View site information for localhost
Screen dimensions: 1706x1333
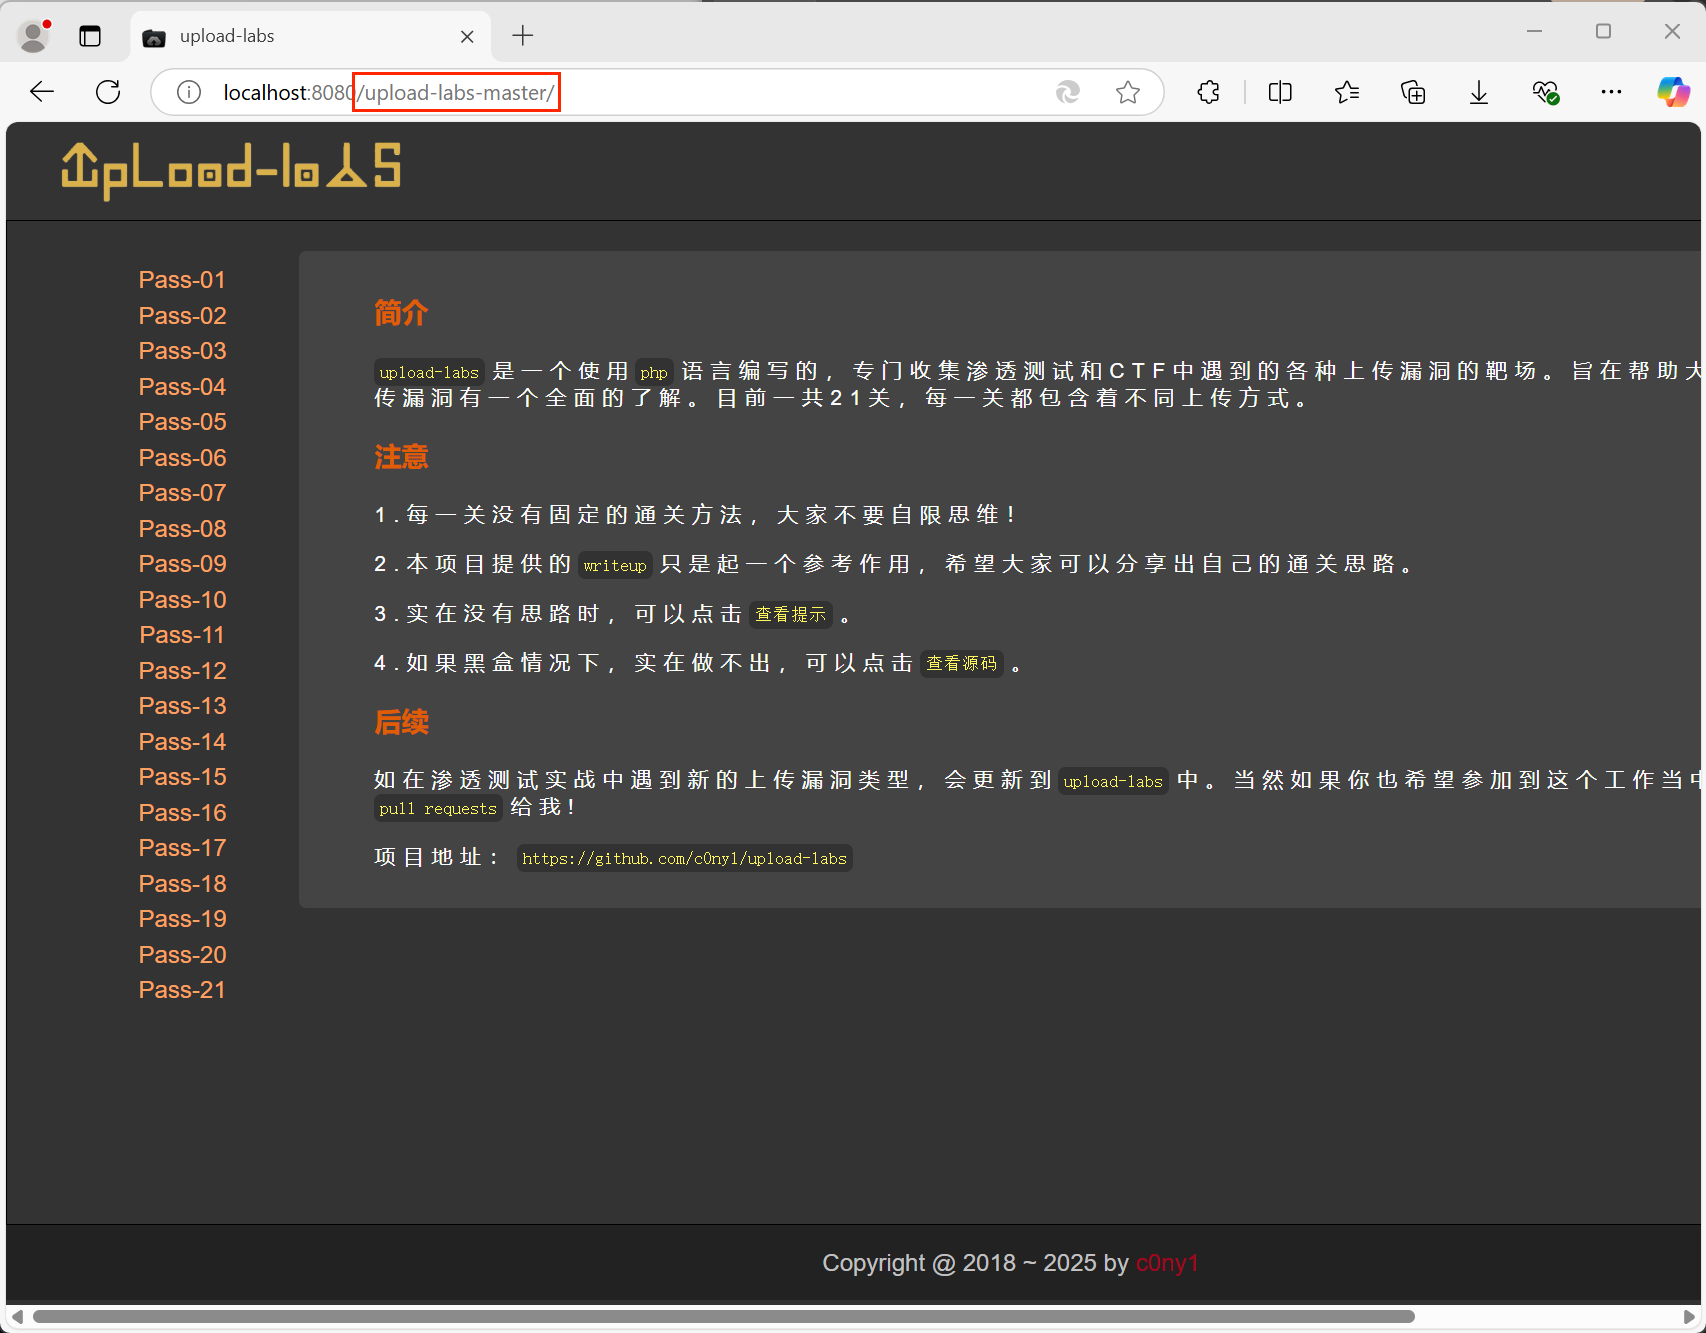pyautogui.click(x=188, y=92)
